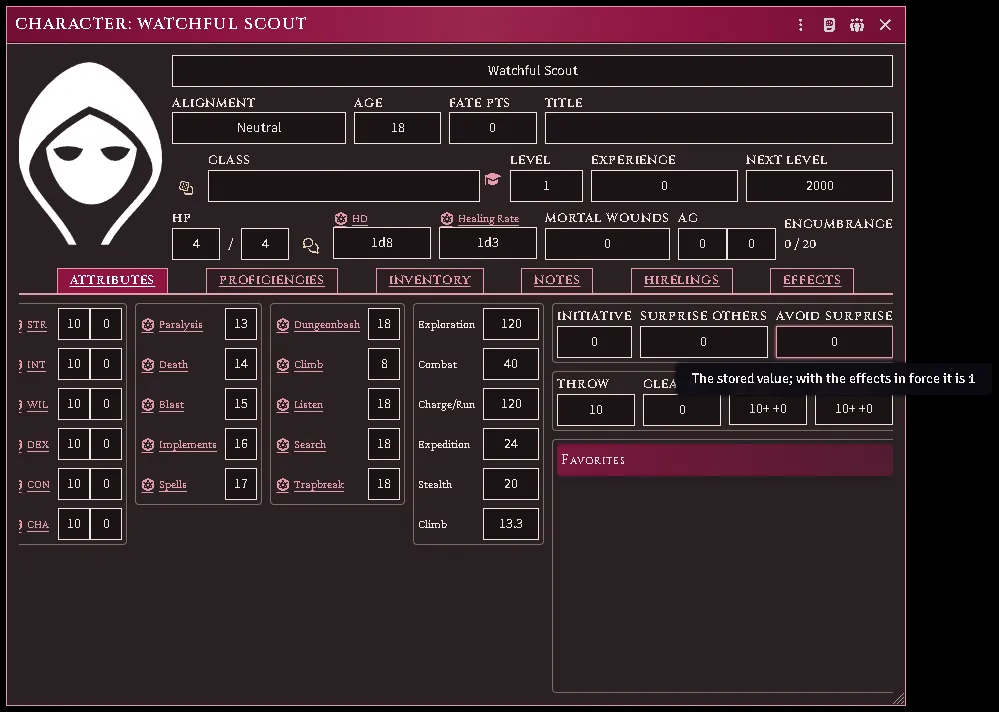Roll using the HD dice icon
Screen dimensions: 999x712
tap(341, 218)
